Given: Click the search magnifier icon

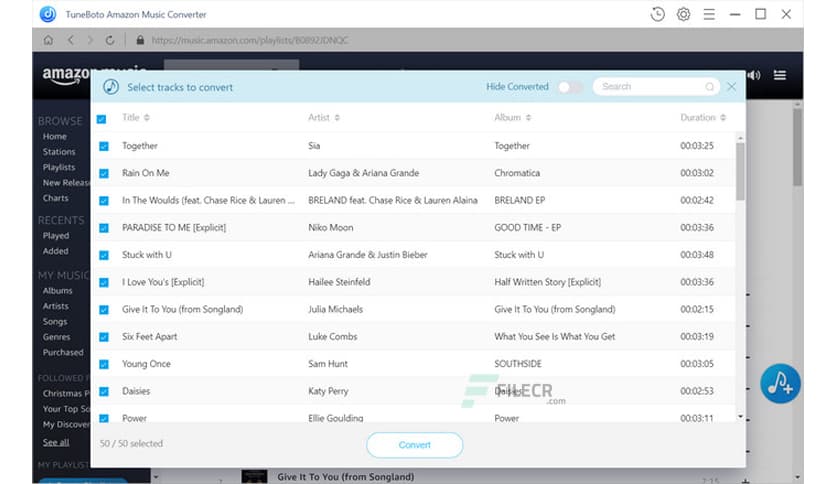Looking at the screenshot, I should tap(710, 87).
